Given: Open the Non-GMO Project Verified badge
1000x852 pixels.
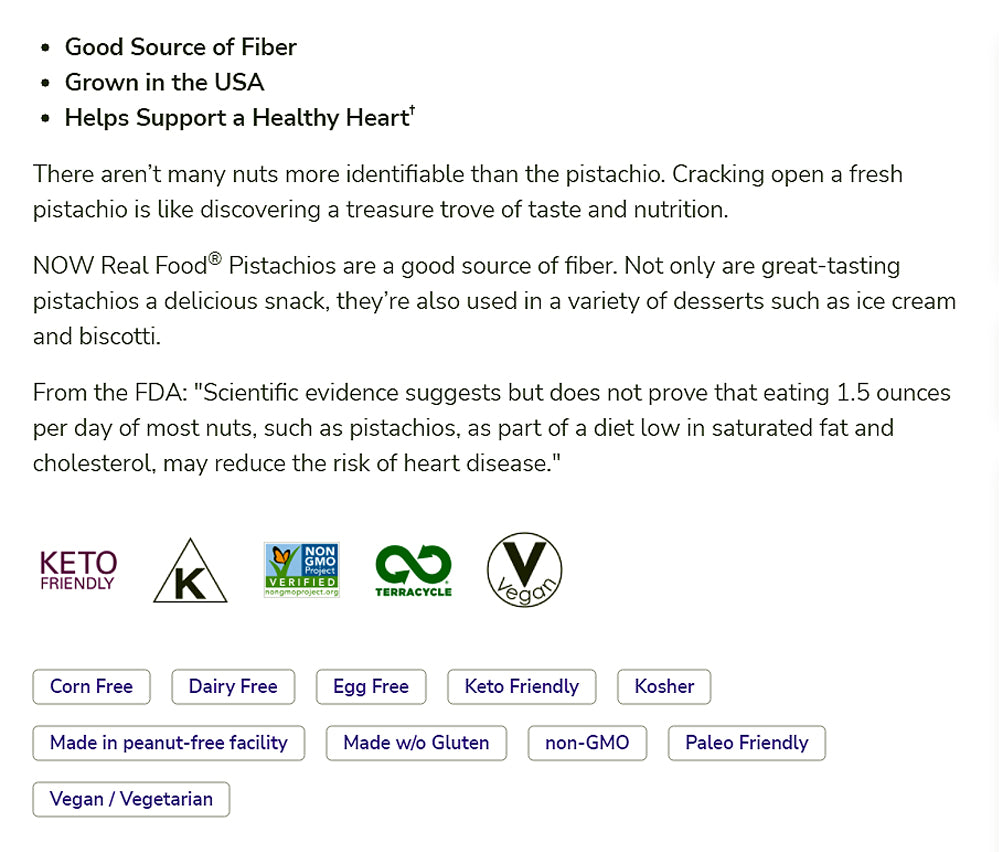Looking at the screenshot, I should point(301,570).
